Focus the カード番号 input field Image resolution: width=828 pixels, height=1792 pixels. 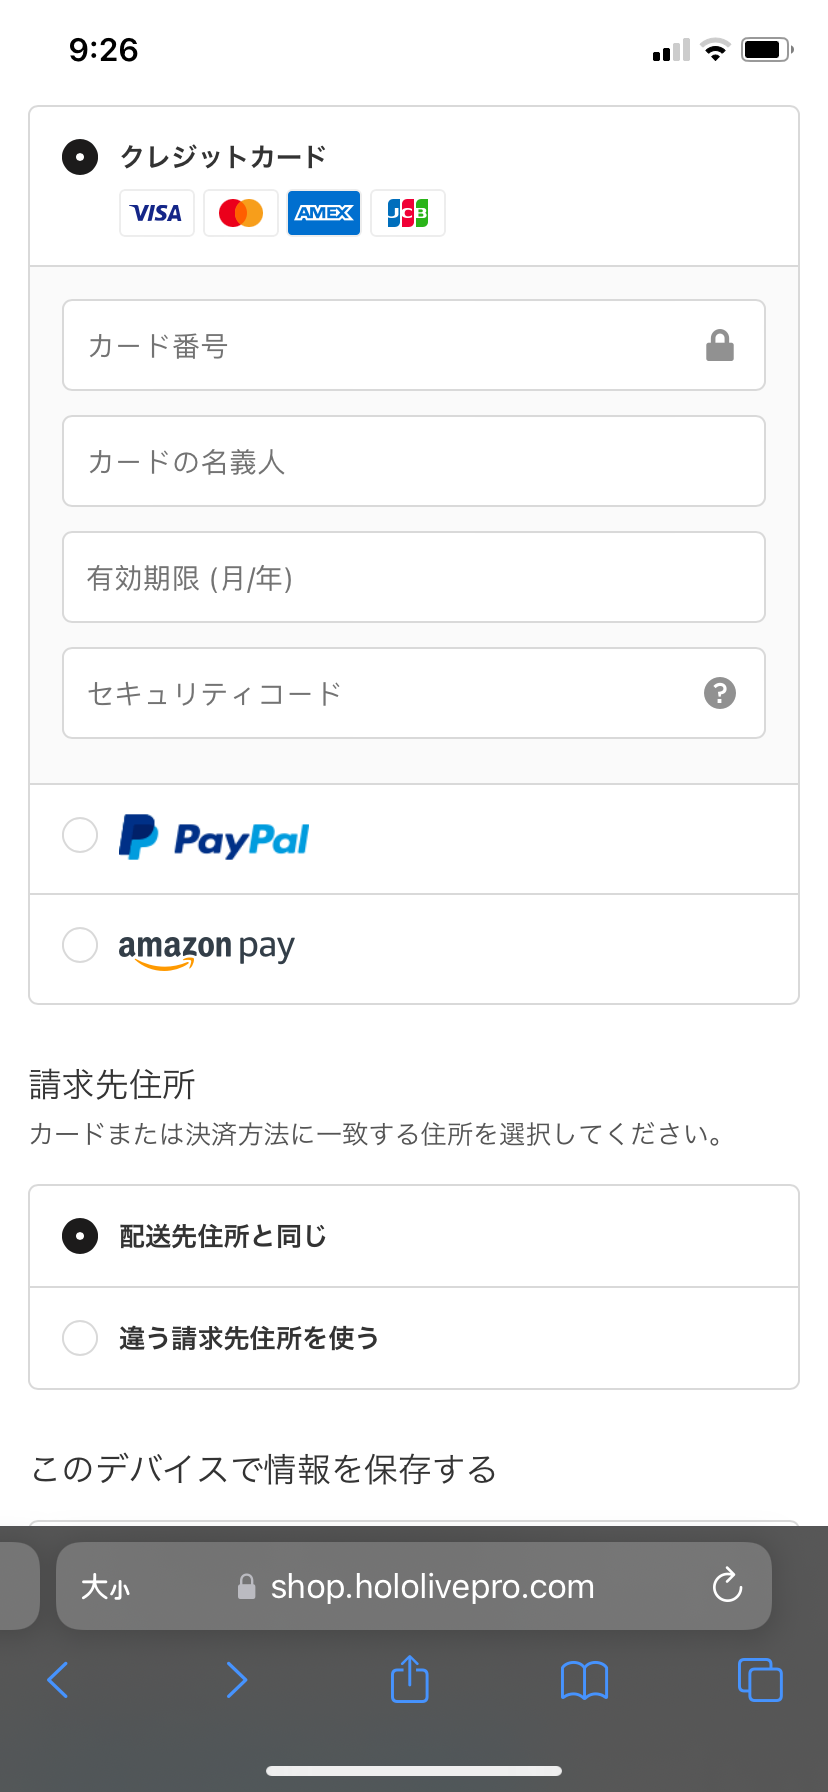click(414, 345)
